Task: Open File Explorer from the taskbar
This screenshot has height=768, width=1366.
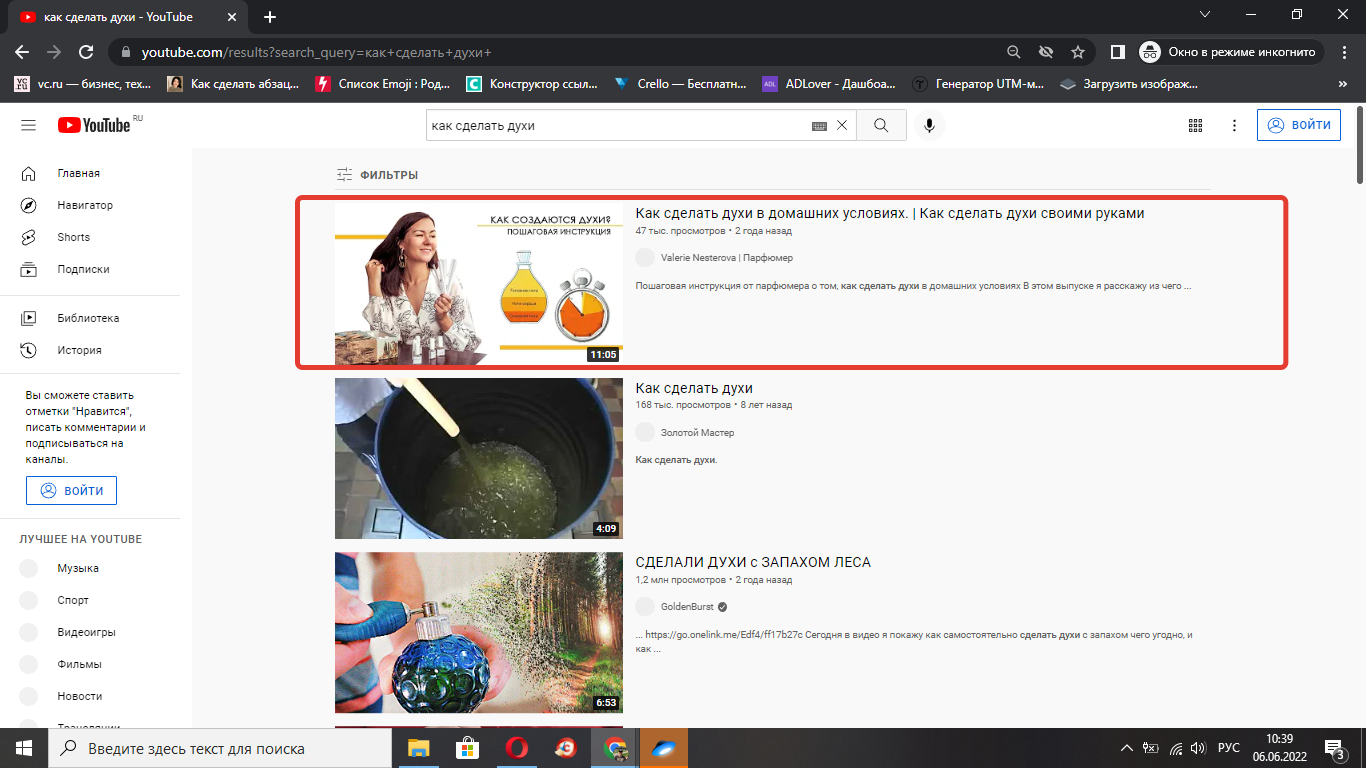Action: point(418,748)
